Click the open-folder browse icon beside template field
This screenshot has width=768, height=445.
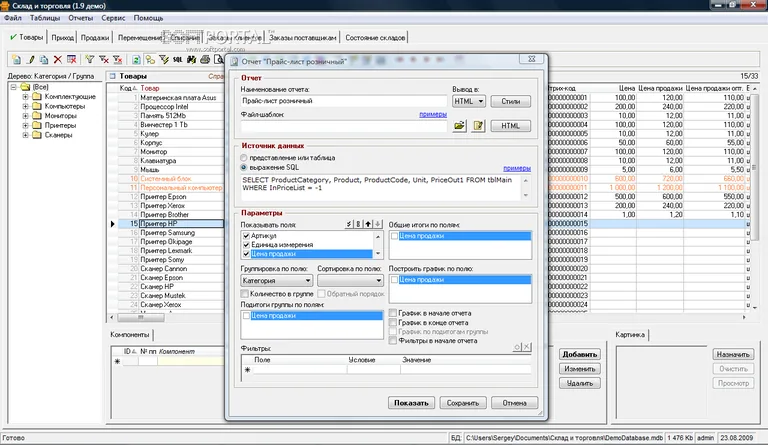(x=460, y=126)
